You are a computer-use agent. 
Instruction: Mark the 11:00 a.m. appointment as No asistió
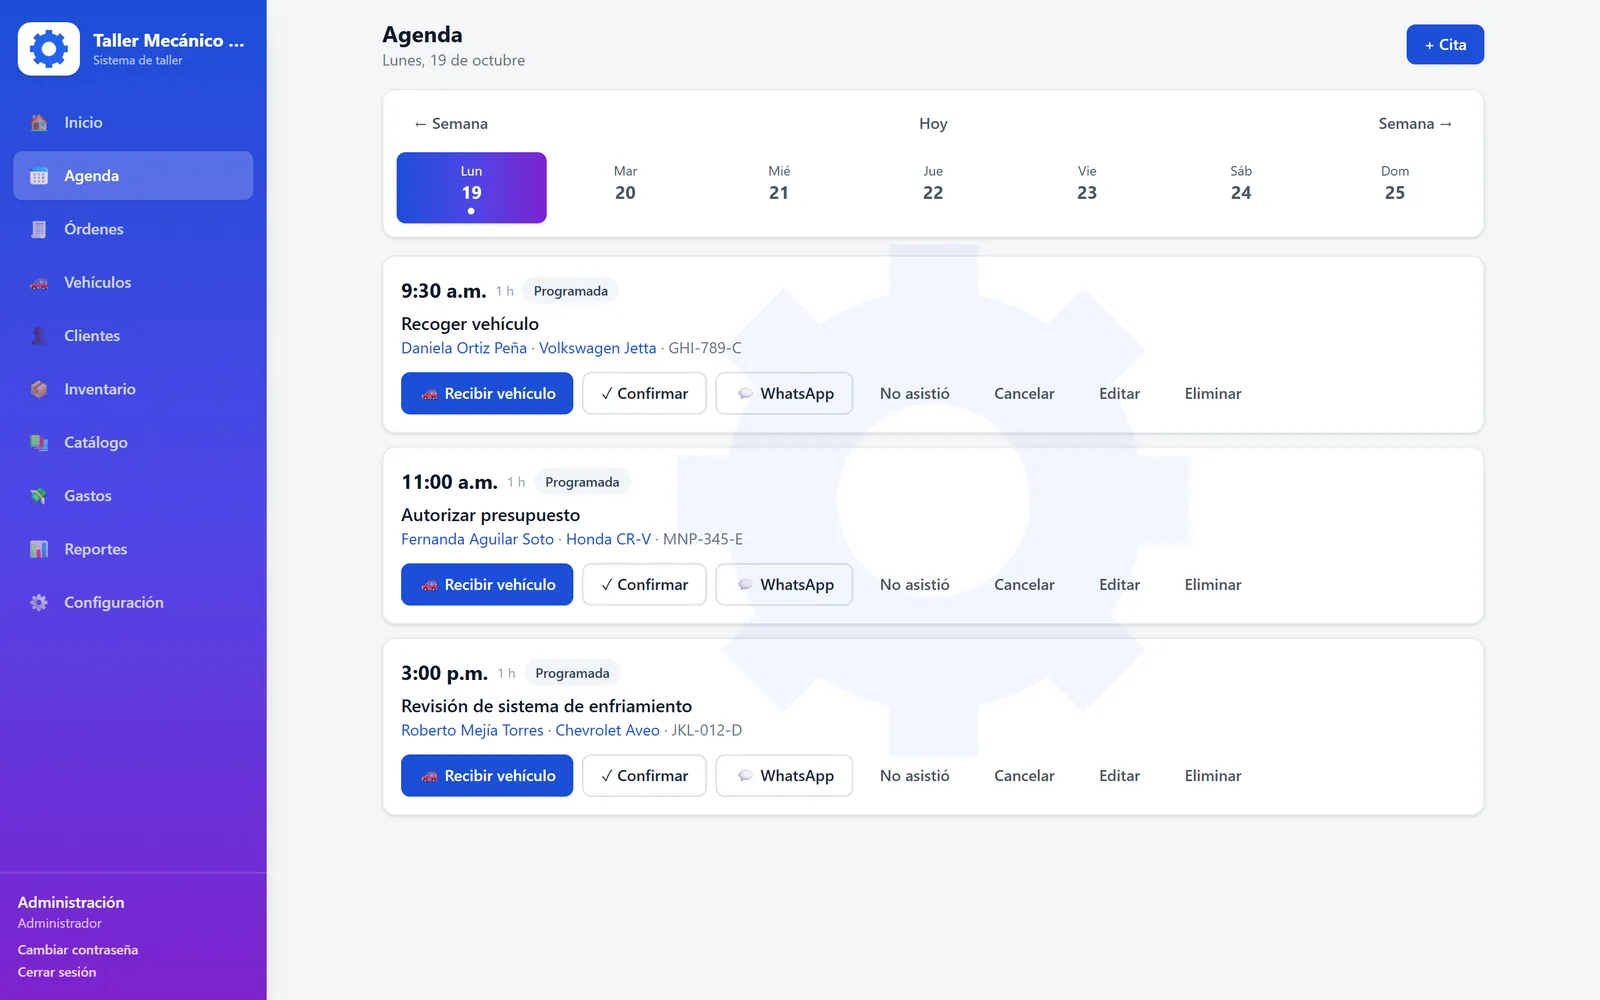pos(915,585)
